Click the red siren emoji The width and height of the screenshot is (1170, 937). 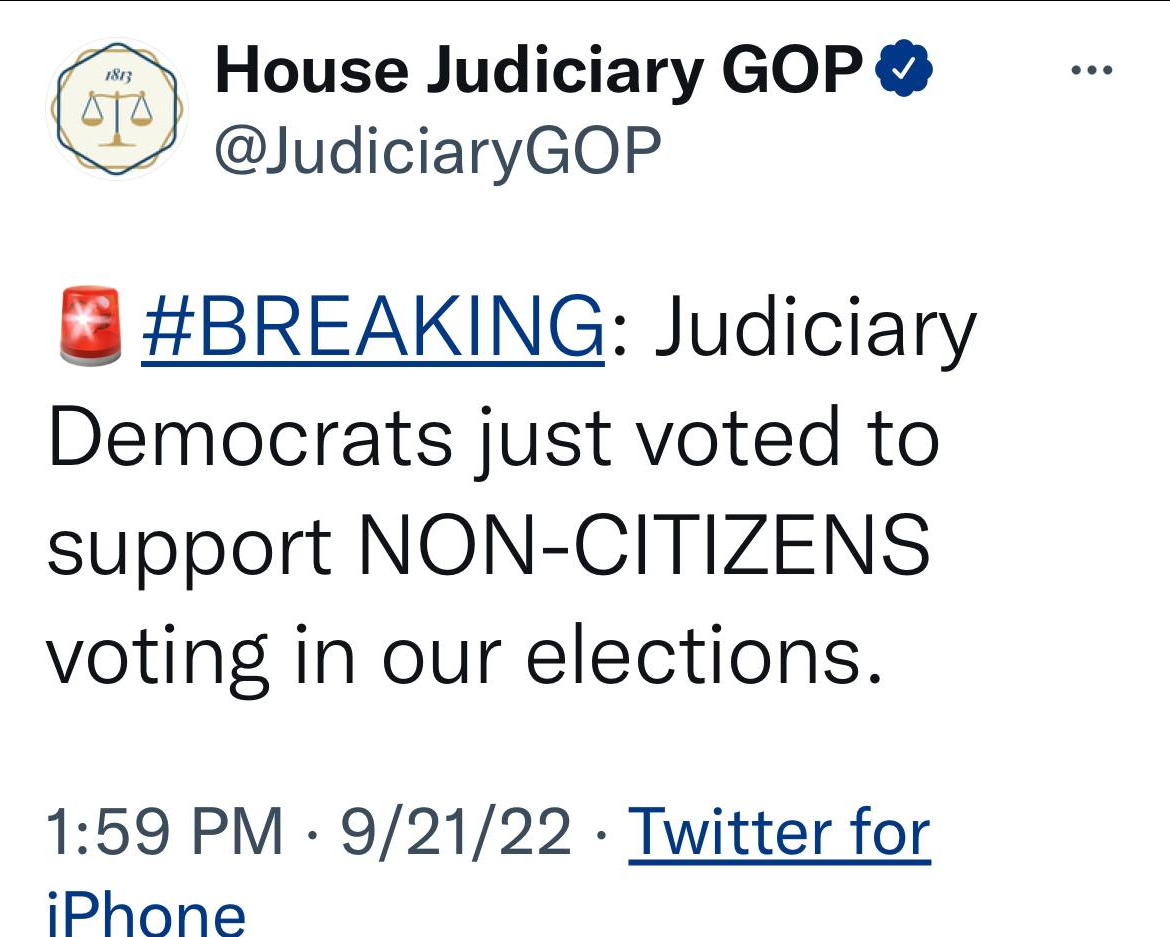tap(90, 326)
